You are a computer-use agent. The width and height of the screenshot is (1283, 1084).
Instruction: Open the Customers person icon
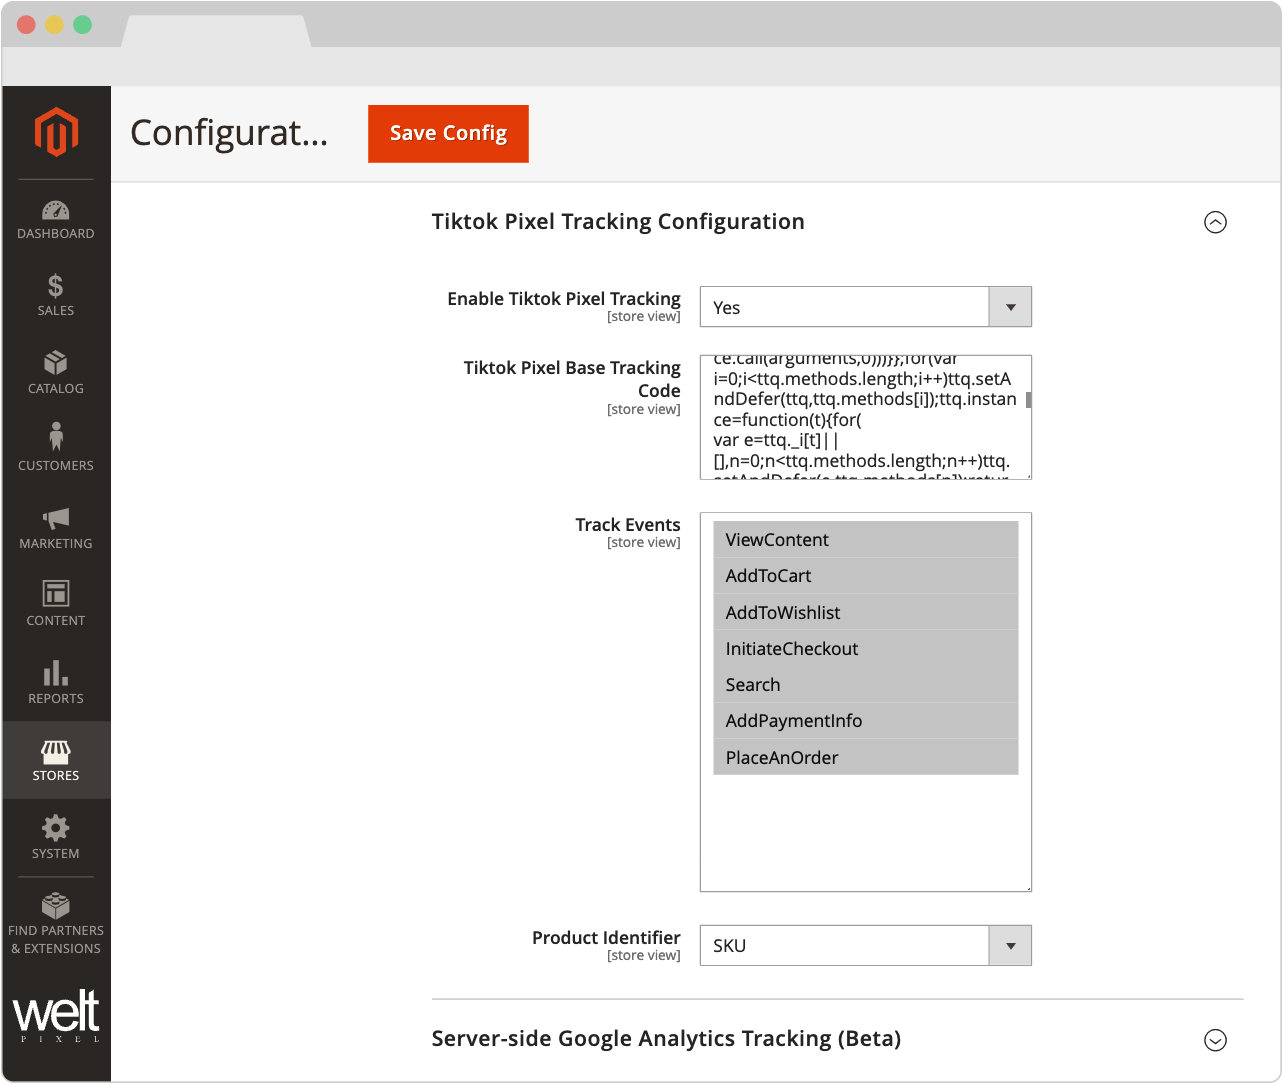click(56, 439)
